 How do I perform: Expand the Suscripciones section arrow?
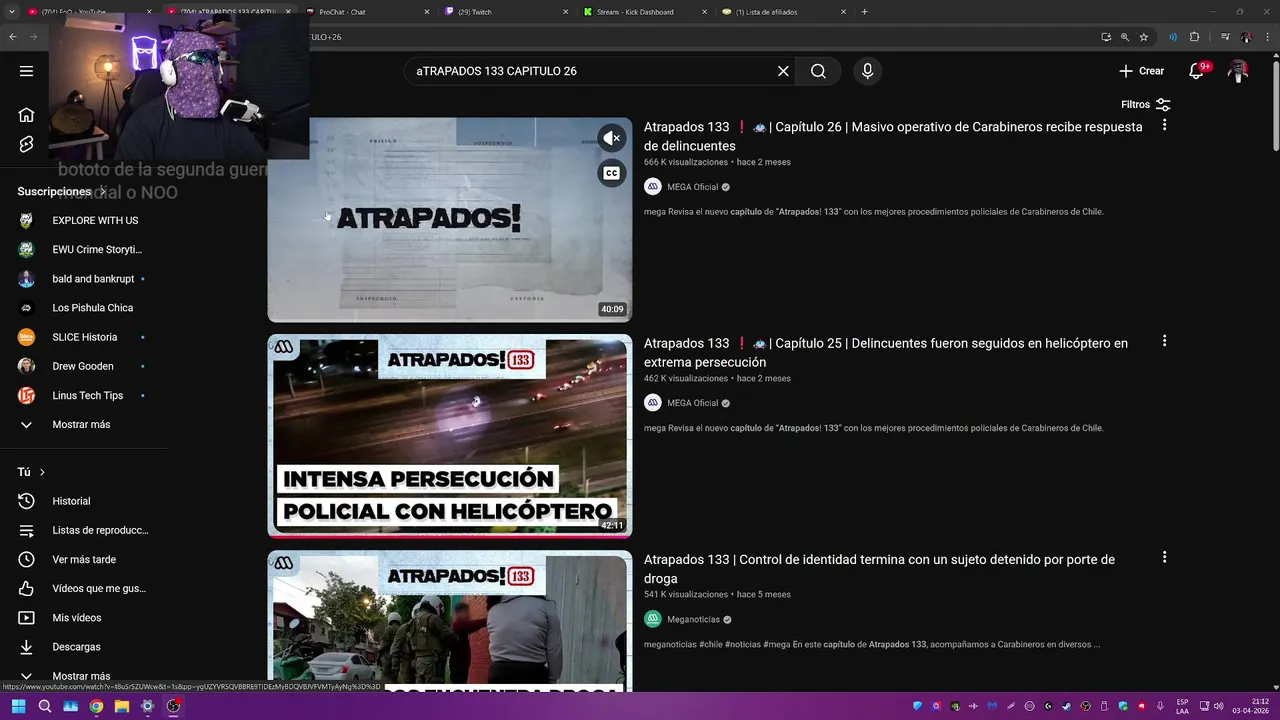pyautogui.click(x=102, y=191)
